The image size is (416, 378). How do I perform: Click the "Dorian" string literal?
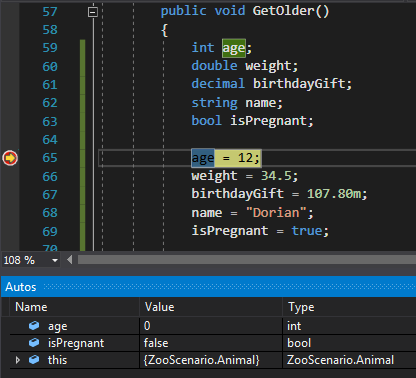click(x=276, y=213)
